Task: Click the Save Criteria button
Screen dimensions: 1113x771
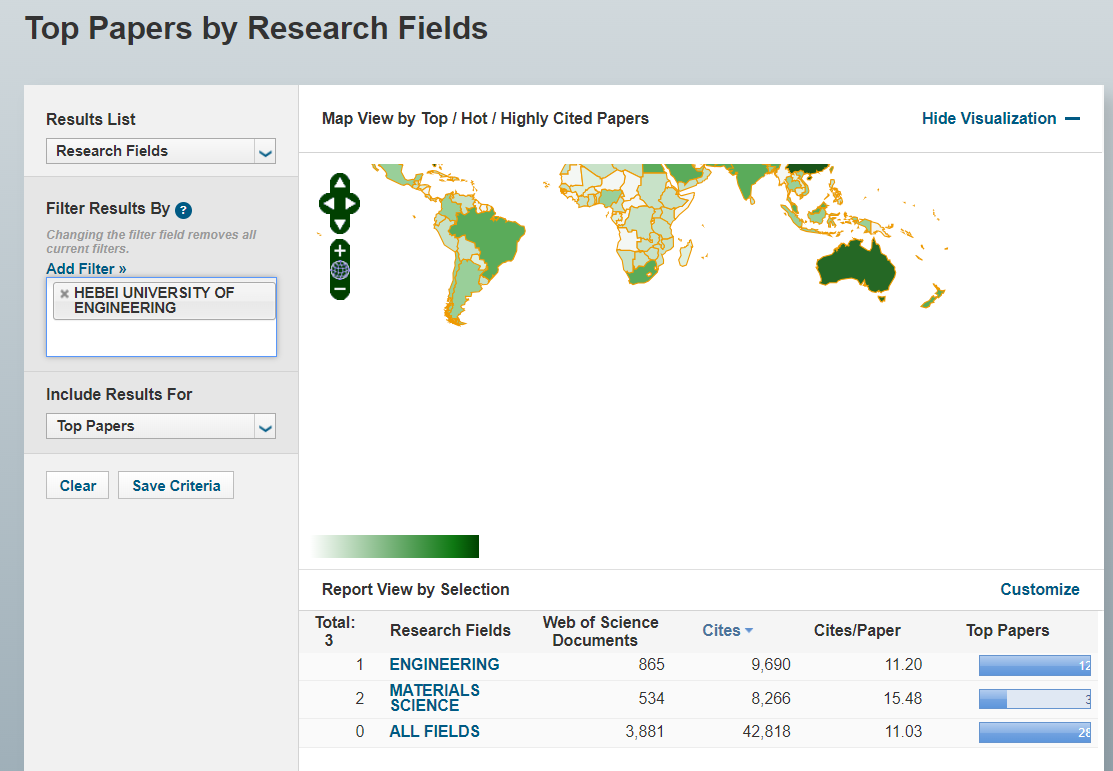Action: (x=176, y=486)
